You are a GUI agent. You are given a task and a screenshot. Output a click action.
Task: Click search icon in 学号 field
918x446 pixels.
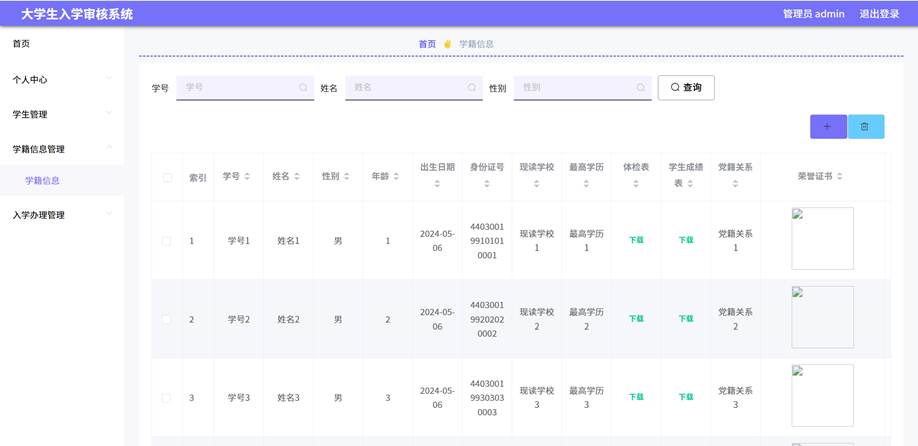tap(303, 87)
